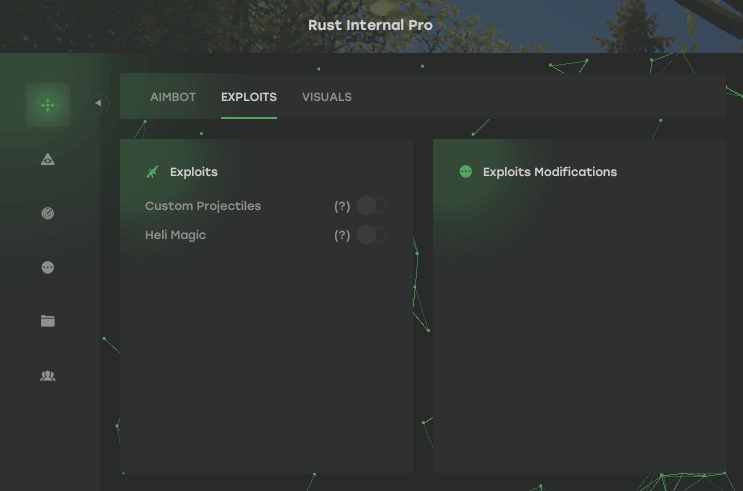Open the eye-triangle visuals sidebar icon
Viewport: 743px width, 491px height.
coord(48,159)
